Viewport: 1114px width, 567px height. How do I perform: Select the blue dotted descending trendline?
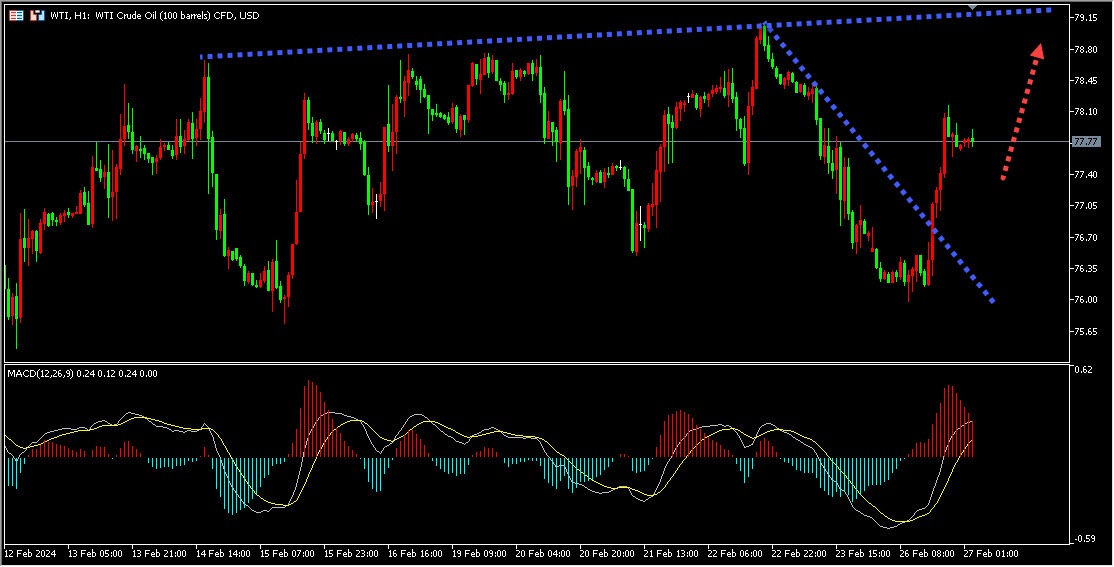(x=880, y=163)
